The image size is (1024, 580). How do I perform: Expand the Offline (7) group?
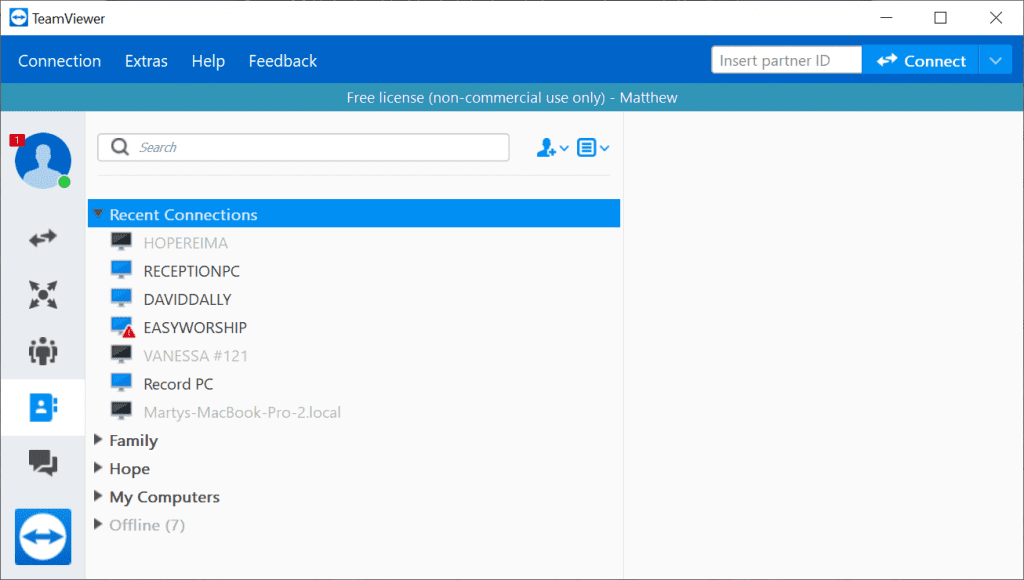pos(98,524)
